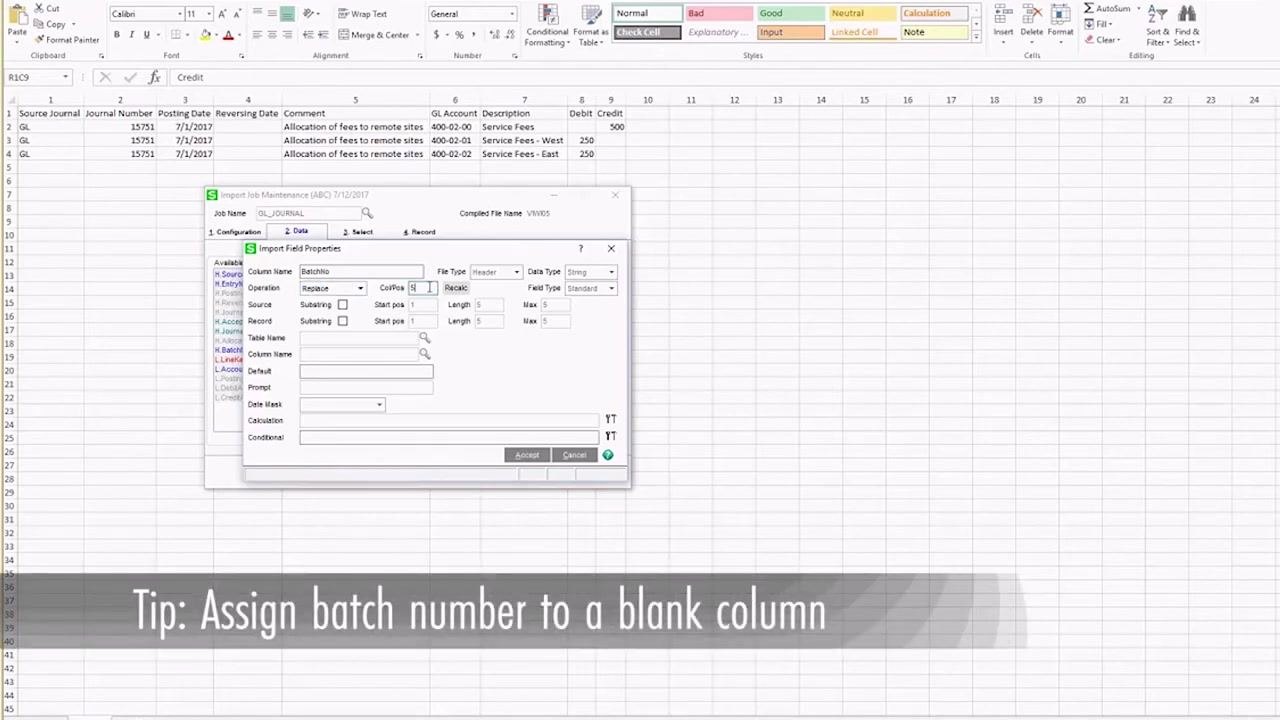
Task: Open the File Type dropdown
Action: pos(496,272)
